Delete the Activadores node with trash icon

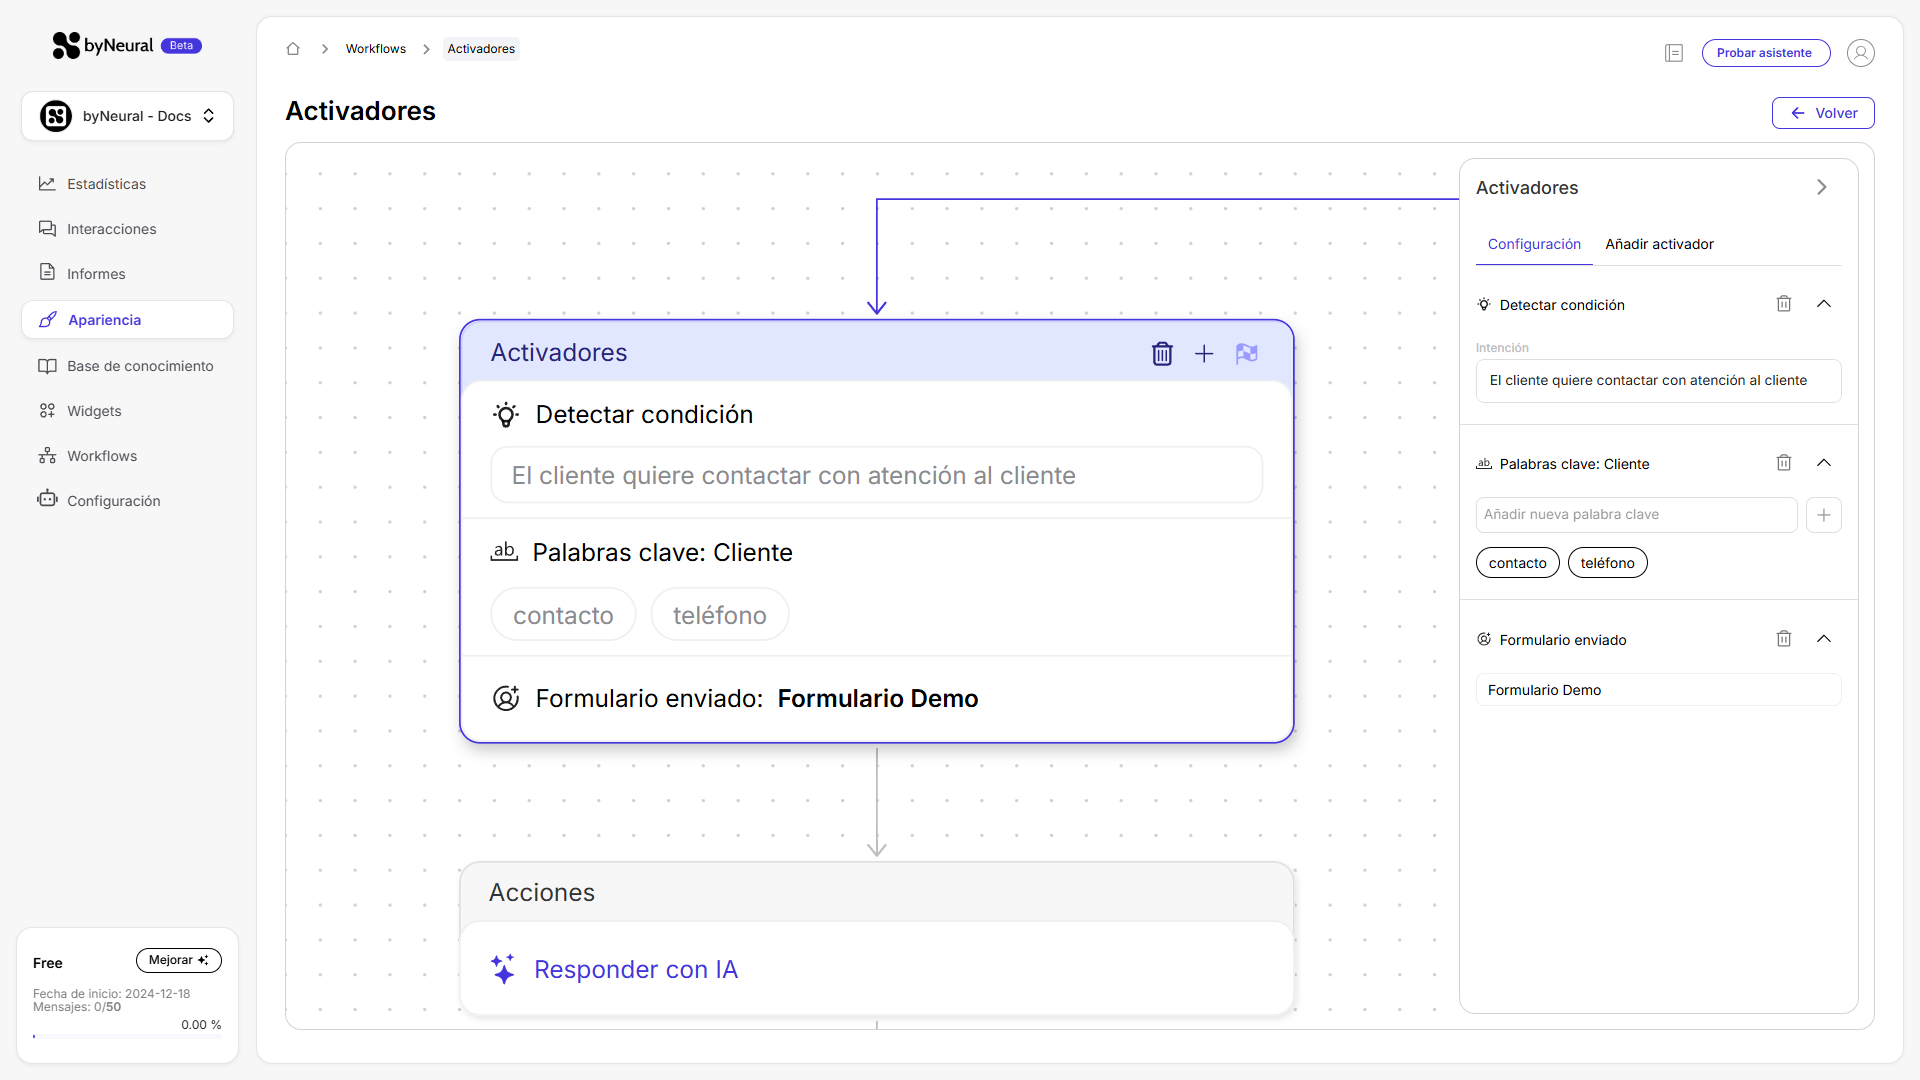(x=1161, y=354)
